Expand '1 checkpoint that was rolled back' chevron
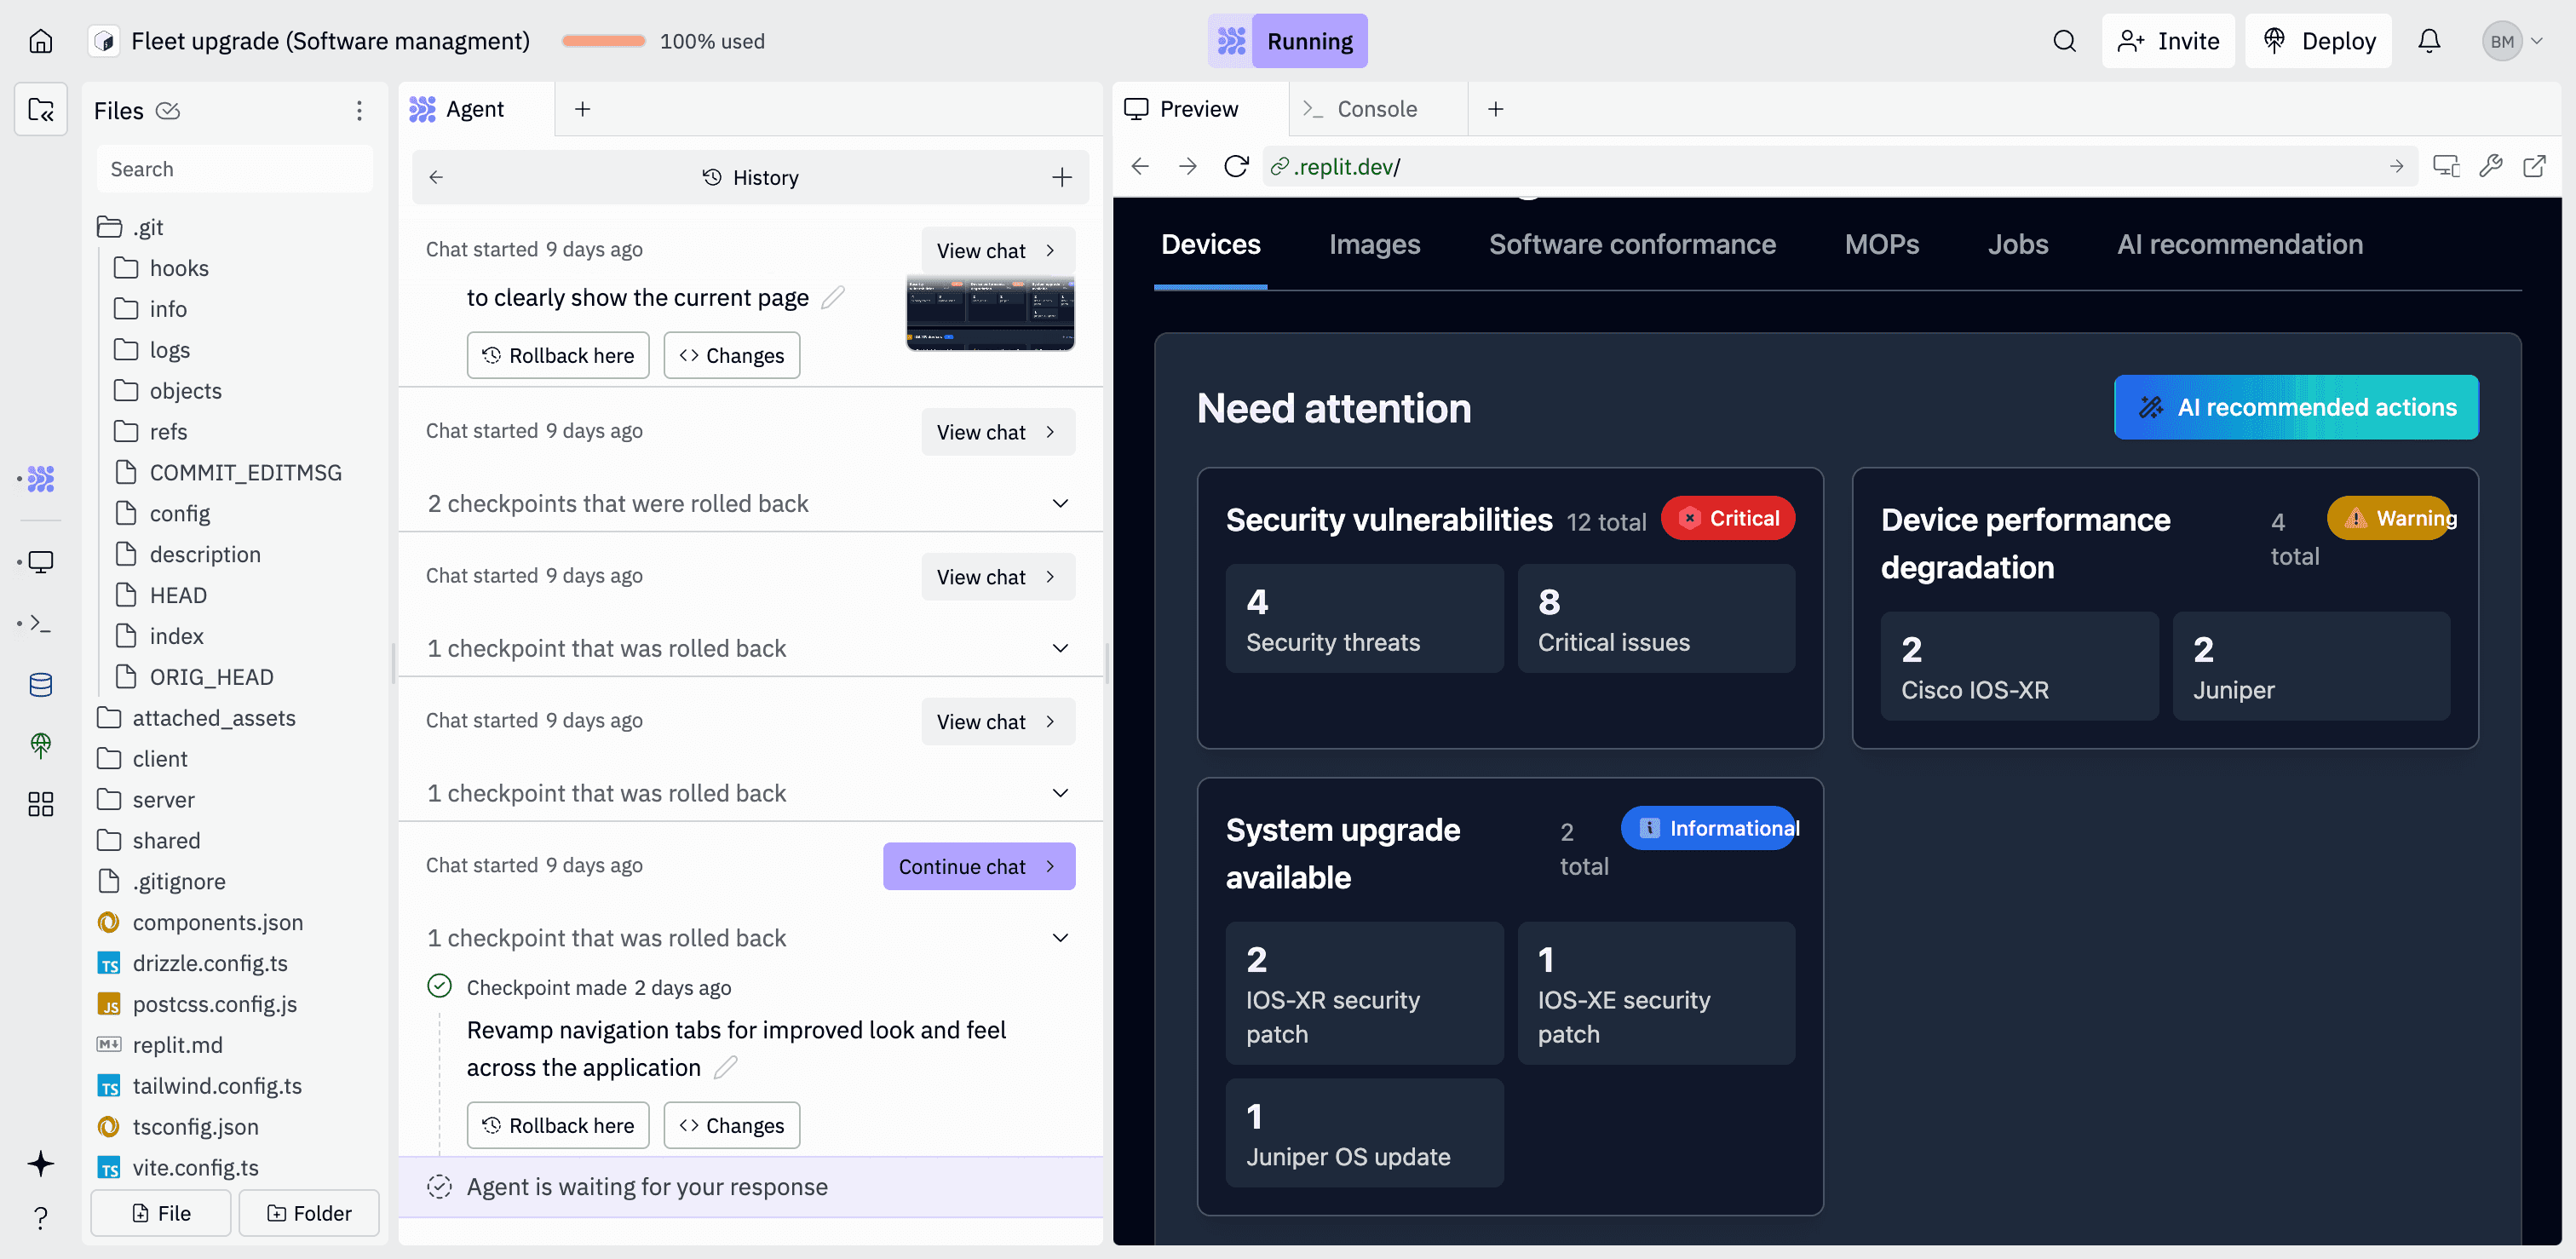2576x1259 pixels. [1060, 647]
